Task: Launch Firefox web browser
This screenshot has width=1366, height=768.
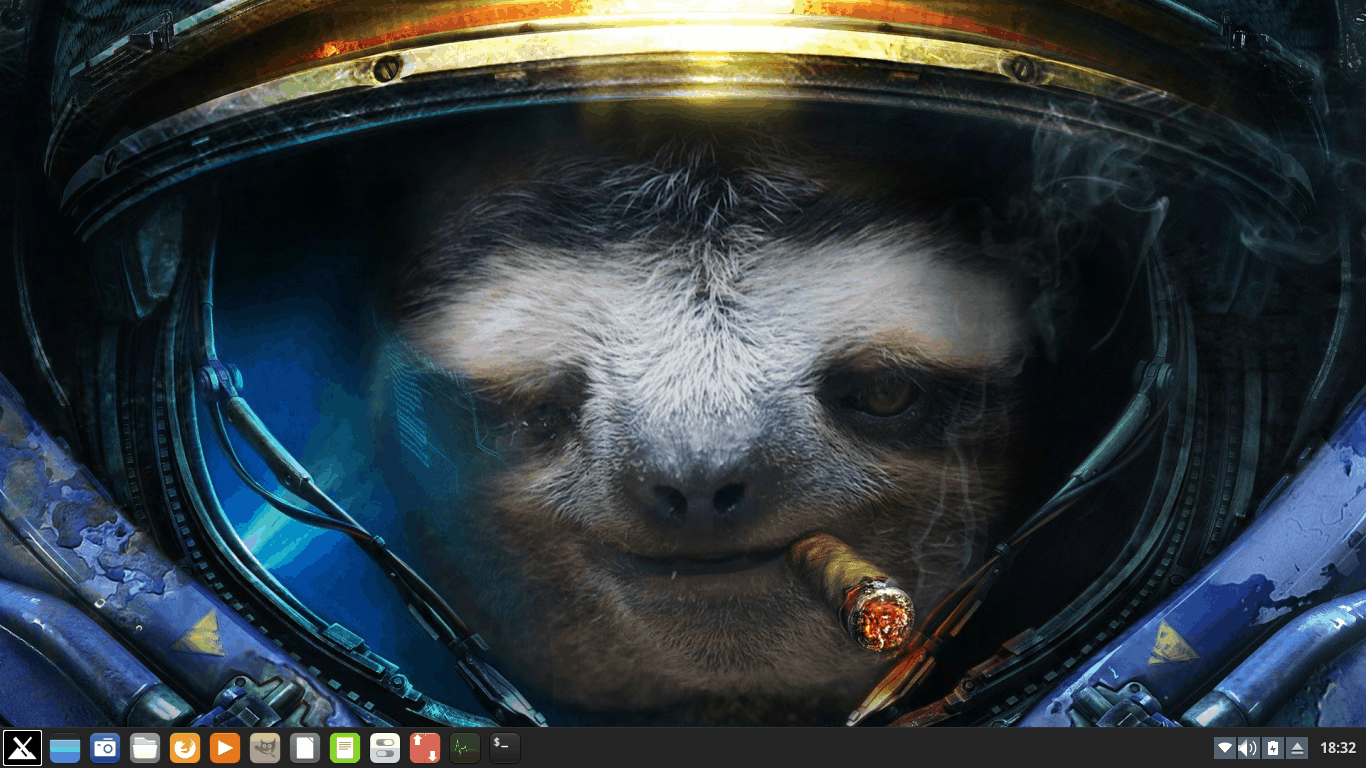Action: coord(185,748)
